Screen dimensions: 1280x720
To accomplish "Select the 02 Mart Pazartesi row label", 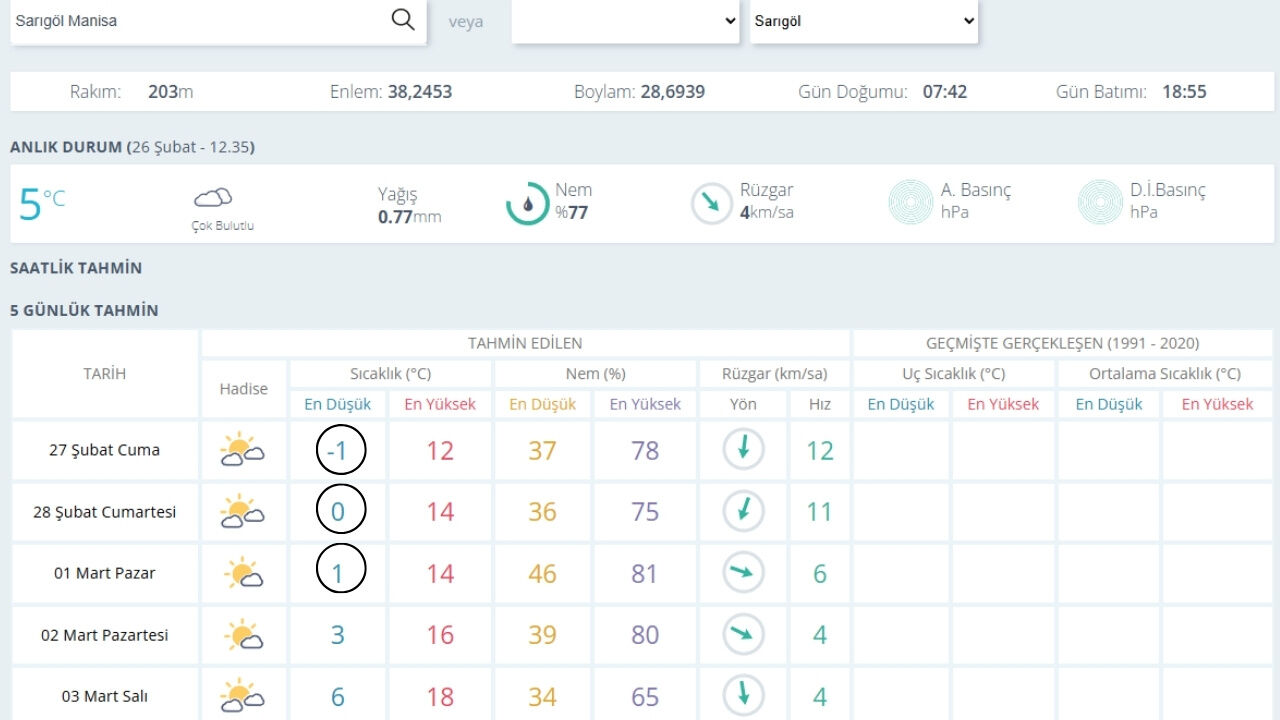I will tap(105, 635).
